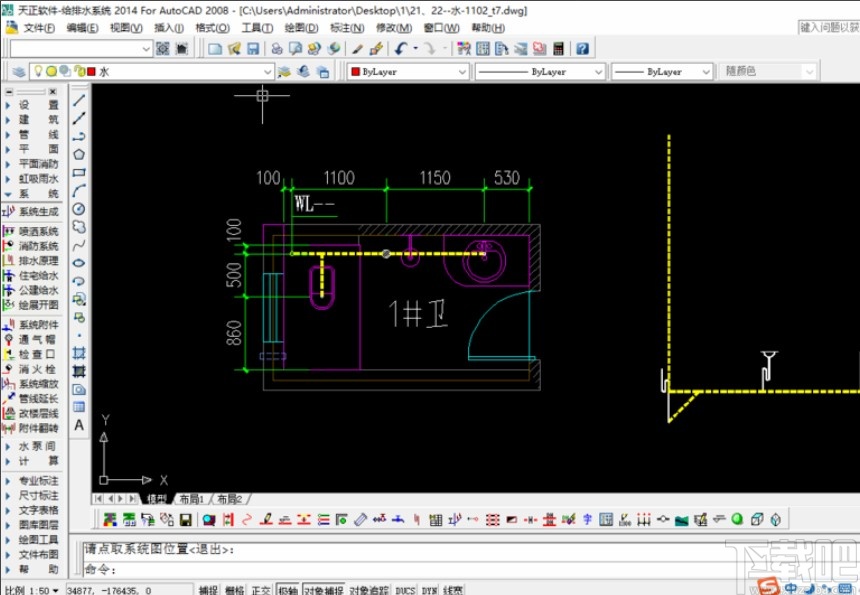860x595 pixels.
Task: Click the Polygon draw tool
Action: (x=79, y=154)
